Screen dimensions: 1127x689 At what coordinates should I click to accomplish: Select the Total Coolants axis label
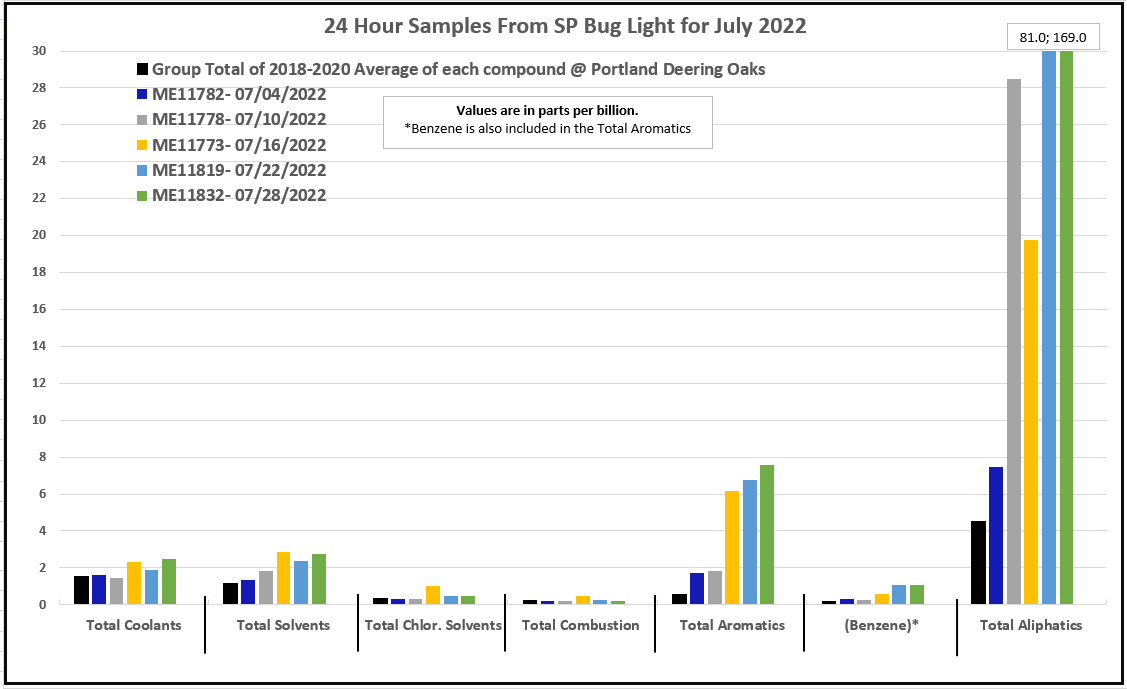pos(132,625)
